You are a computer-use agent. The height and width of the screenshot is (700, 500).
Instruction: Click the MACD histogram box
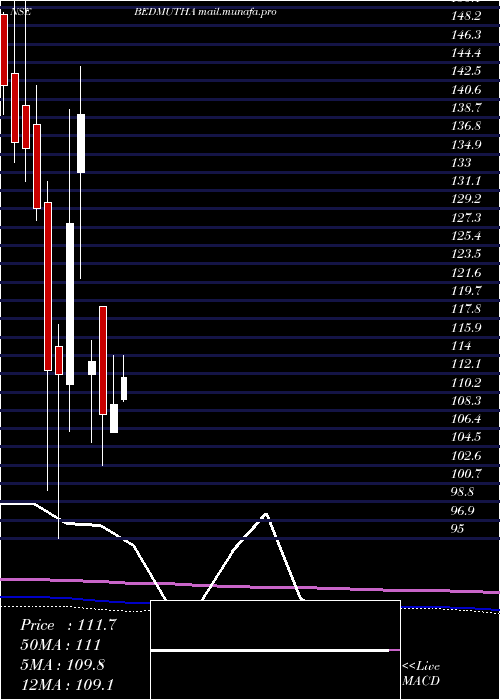pos(275,650)
